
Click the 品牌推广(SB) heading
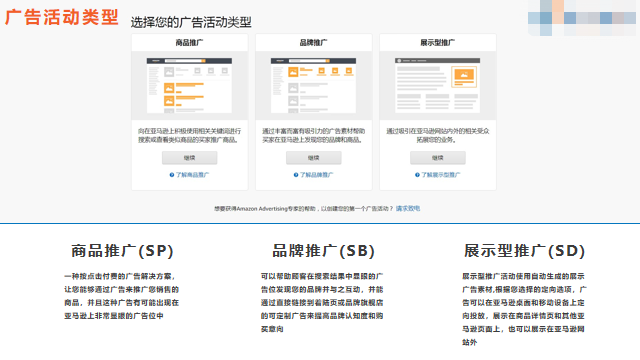coord(323,251)
